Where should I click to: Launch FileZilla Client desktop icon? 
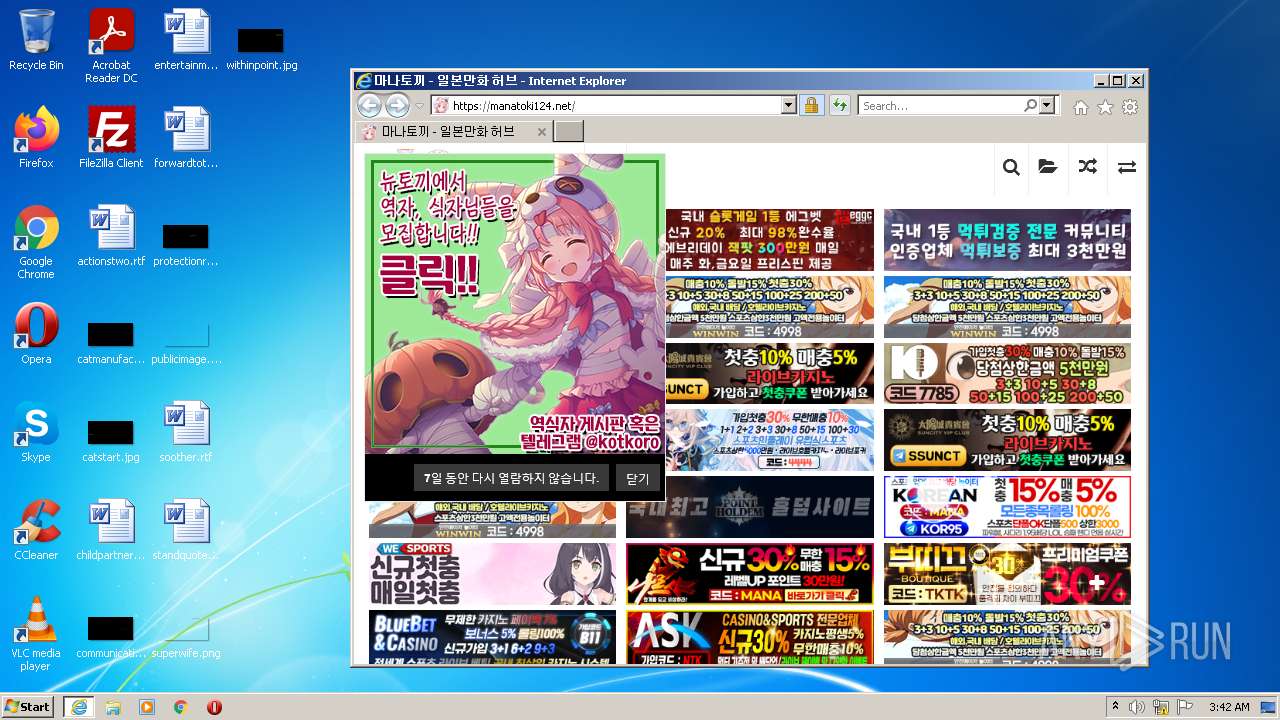111,138
